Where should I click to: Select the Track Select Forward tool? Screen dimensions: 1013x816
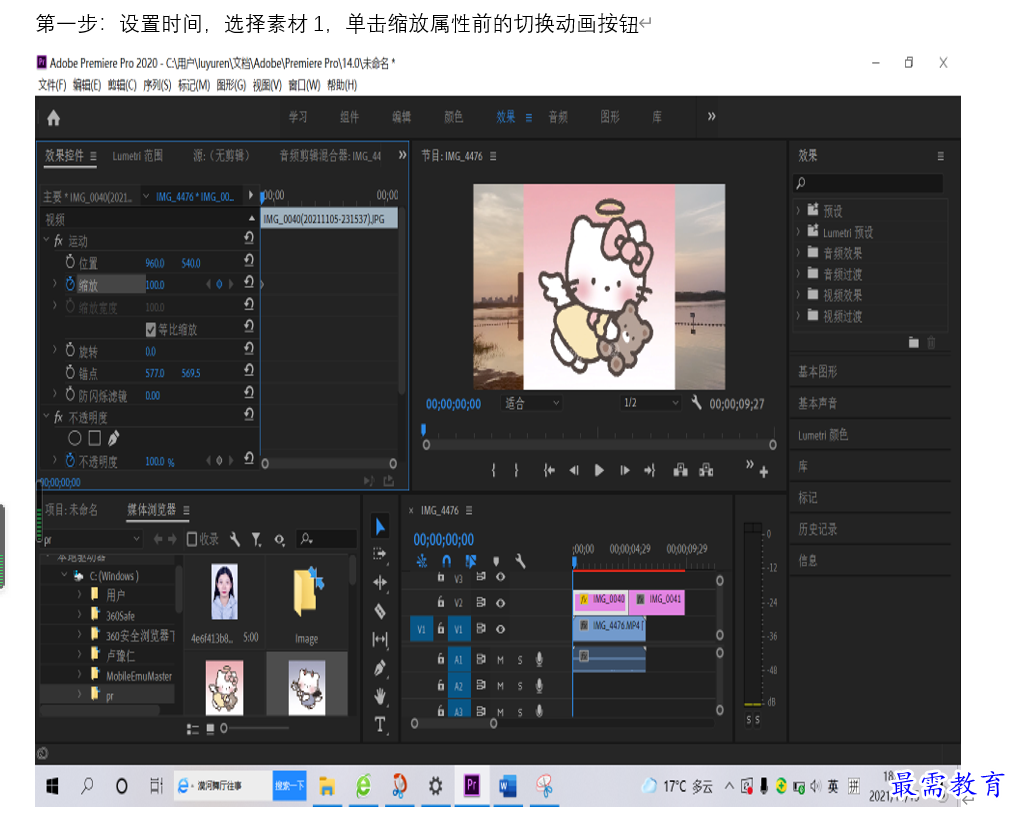pos(380,554)
